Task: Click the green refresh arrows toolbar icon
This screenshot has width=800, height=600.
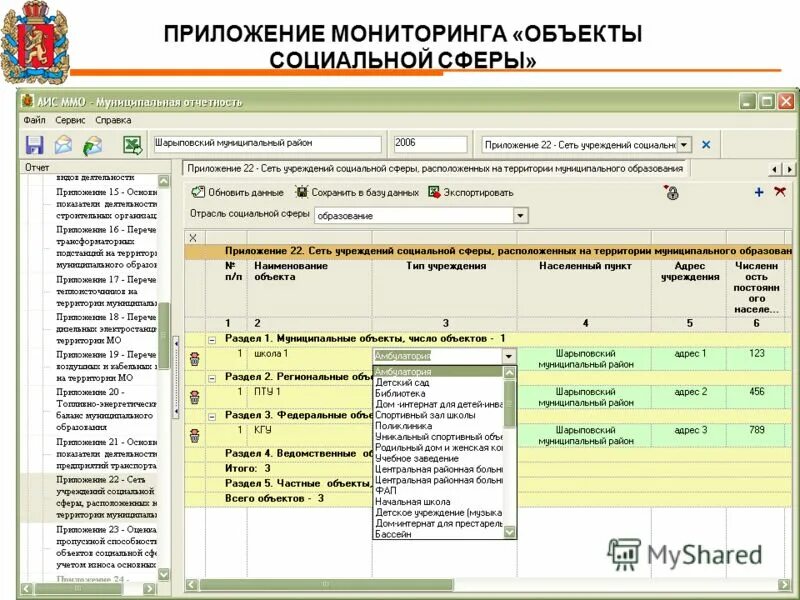Action: (92, 147)
